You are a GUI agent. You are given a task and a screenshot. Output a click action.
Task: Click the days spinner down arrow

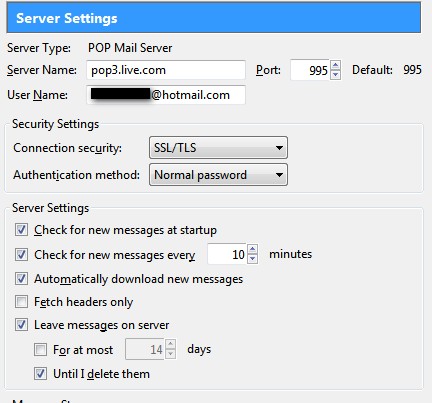(170, 354)
